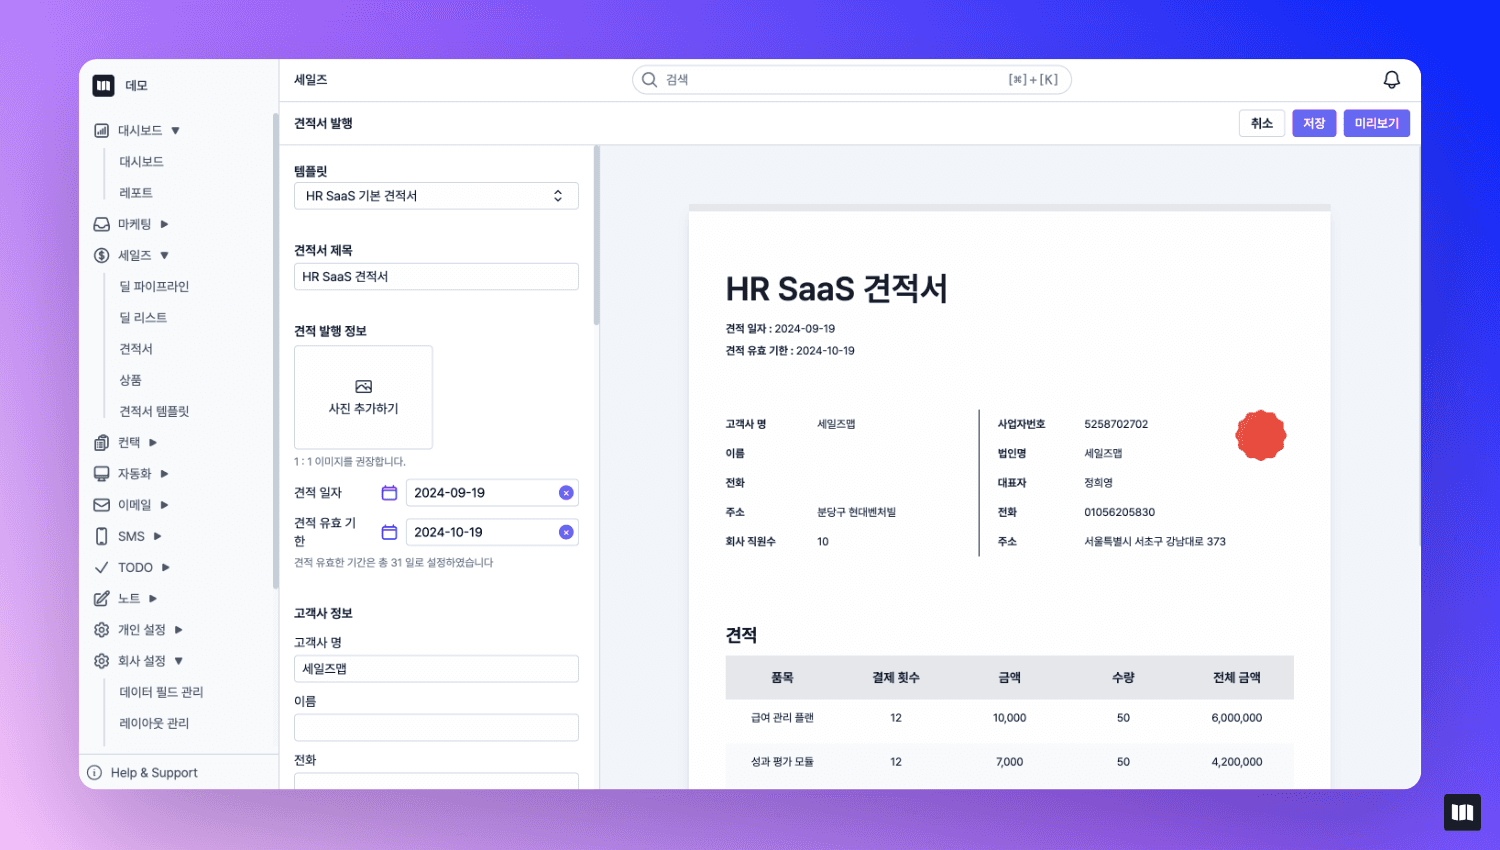Expand the 개인 설정 section arrow

pyautogui.click(x=179, y=630)
